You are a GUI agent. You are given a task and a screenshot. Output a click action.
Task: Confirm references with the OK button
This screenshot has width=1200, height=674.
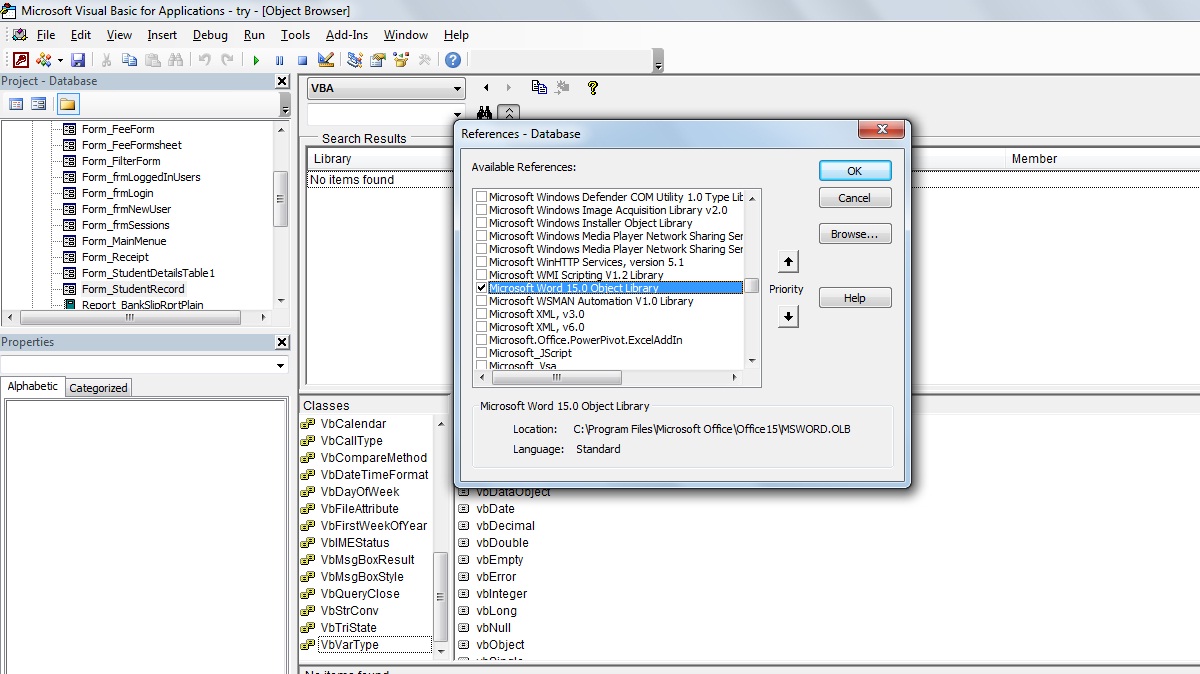coord(855,171)
